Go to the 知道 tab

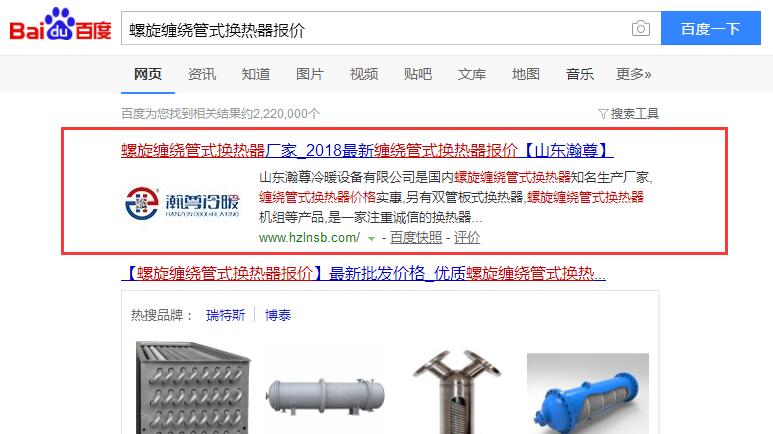tap(256, 74)
